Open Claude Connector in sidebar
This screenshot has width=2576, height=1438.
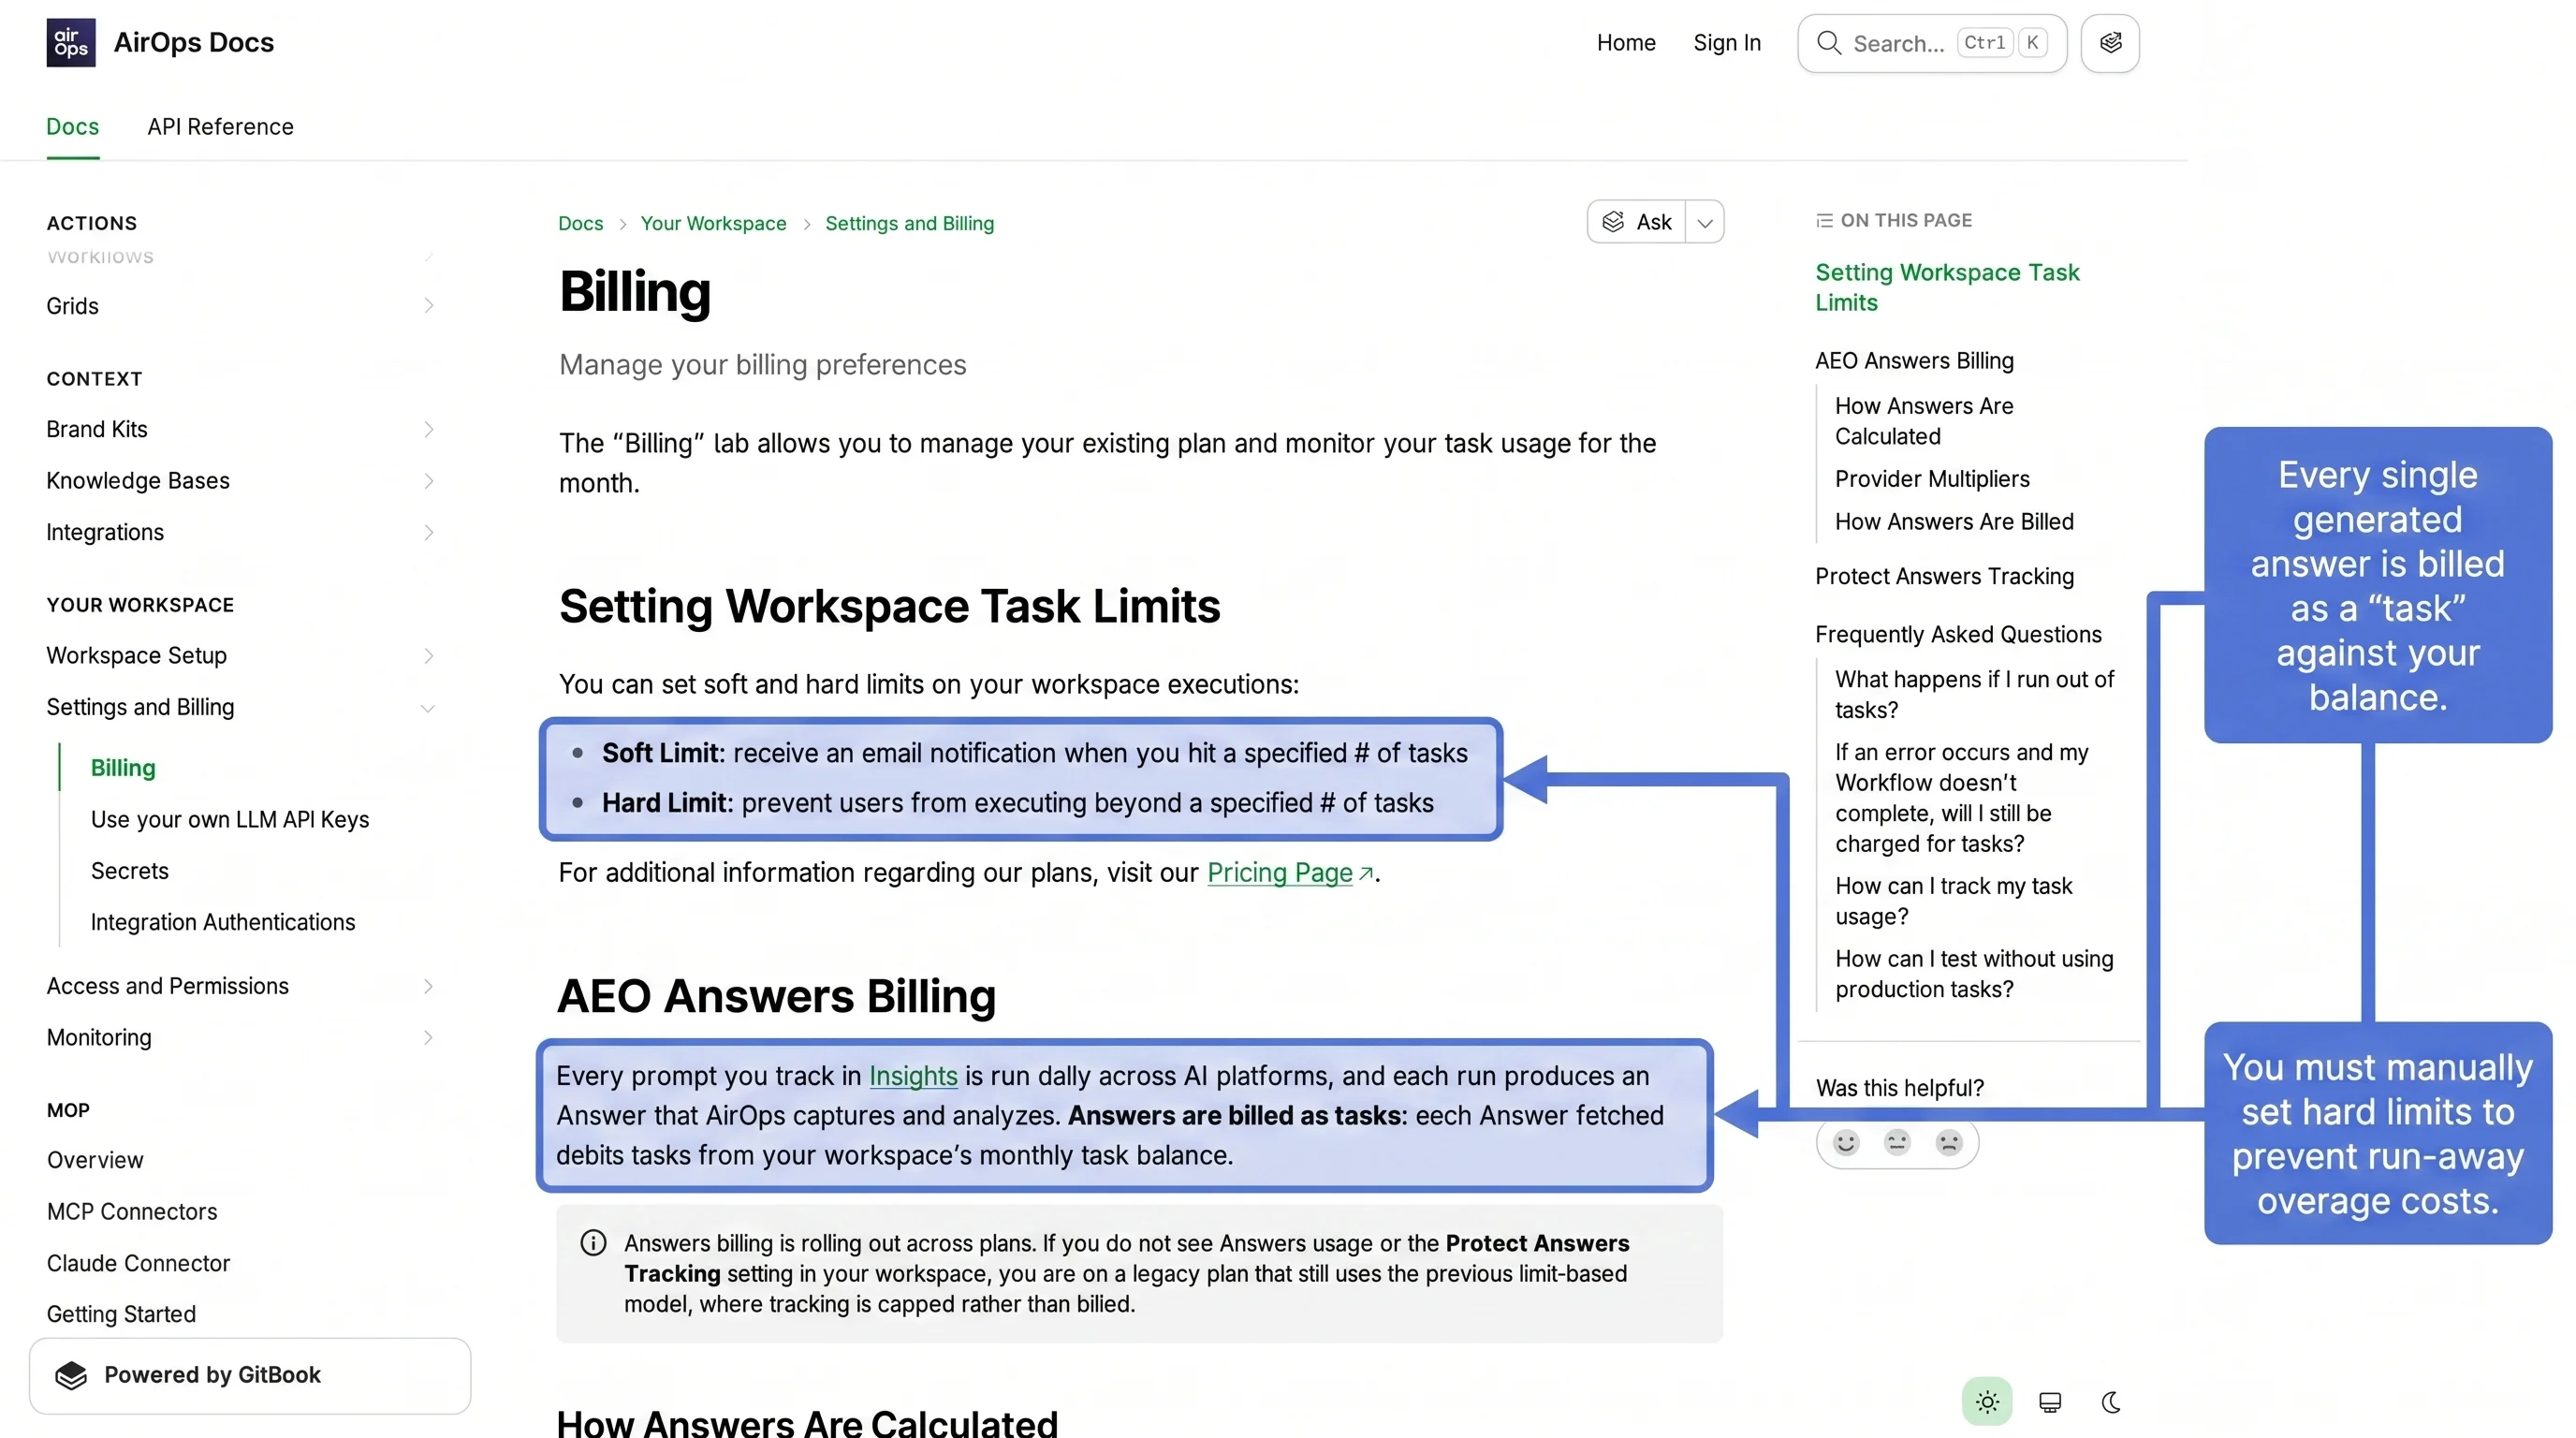click(x=138, y=1264)
